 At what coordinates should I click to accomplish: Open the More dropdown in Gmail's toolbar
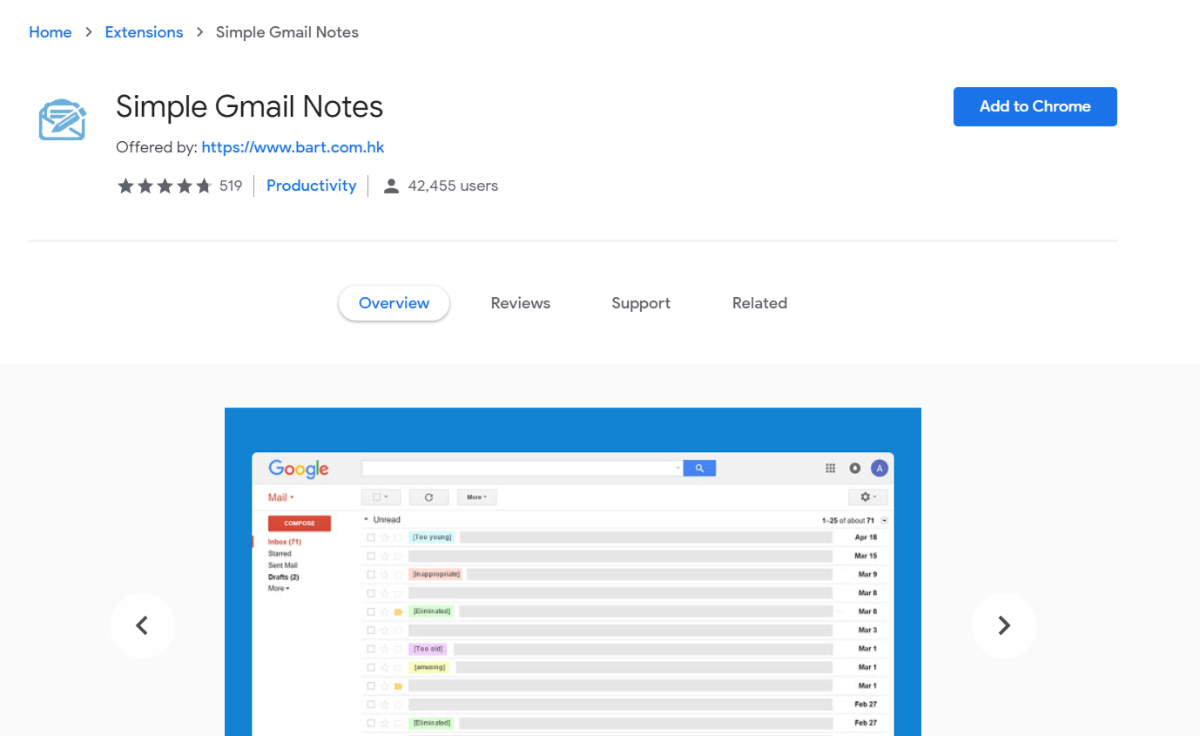click(x=476, y=497)
